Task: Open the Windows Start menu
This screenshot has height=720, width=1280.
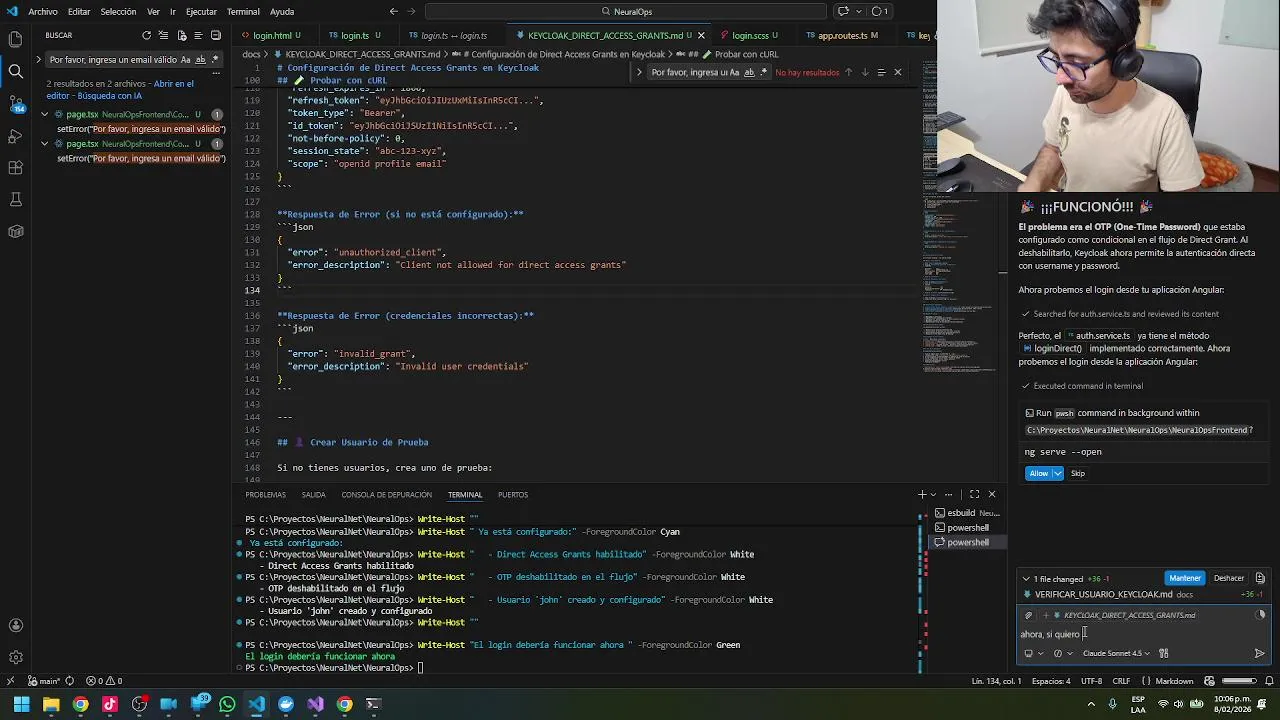Action: (21, 704)
